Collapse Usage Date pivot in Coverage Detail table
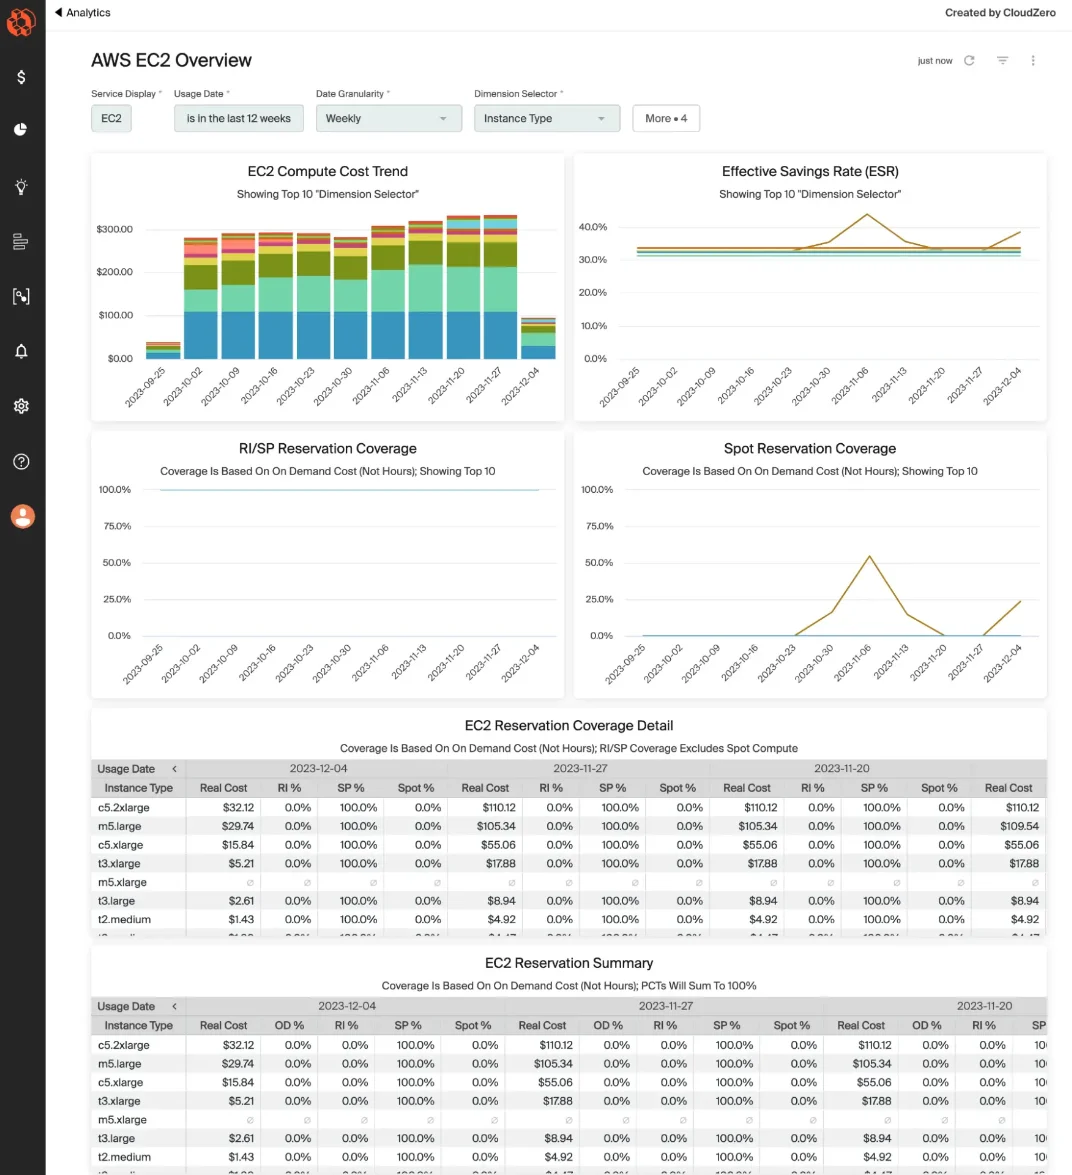Screen dimensions: 1072x1175 [175, 769]
